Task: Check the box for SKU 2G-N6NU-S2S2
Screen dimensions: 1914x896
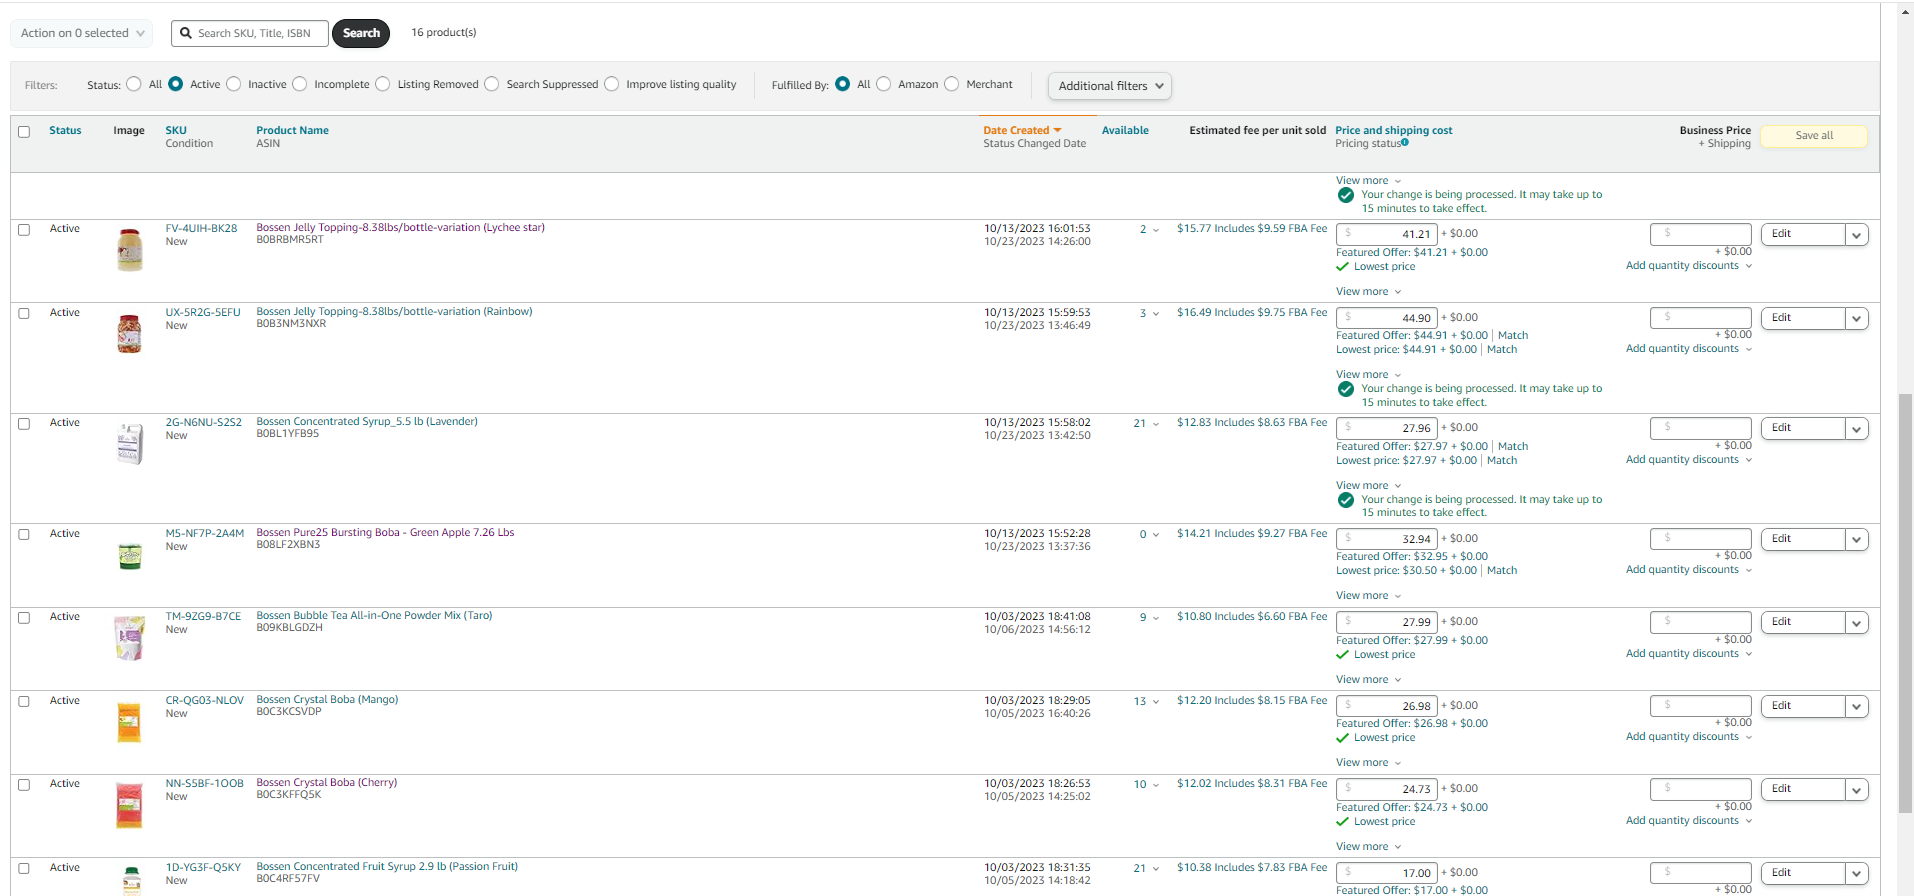Action: pyautogui.click(x=24, y=424)
